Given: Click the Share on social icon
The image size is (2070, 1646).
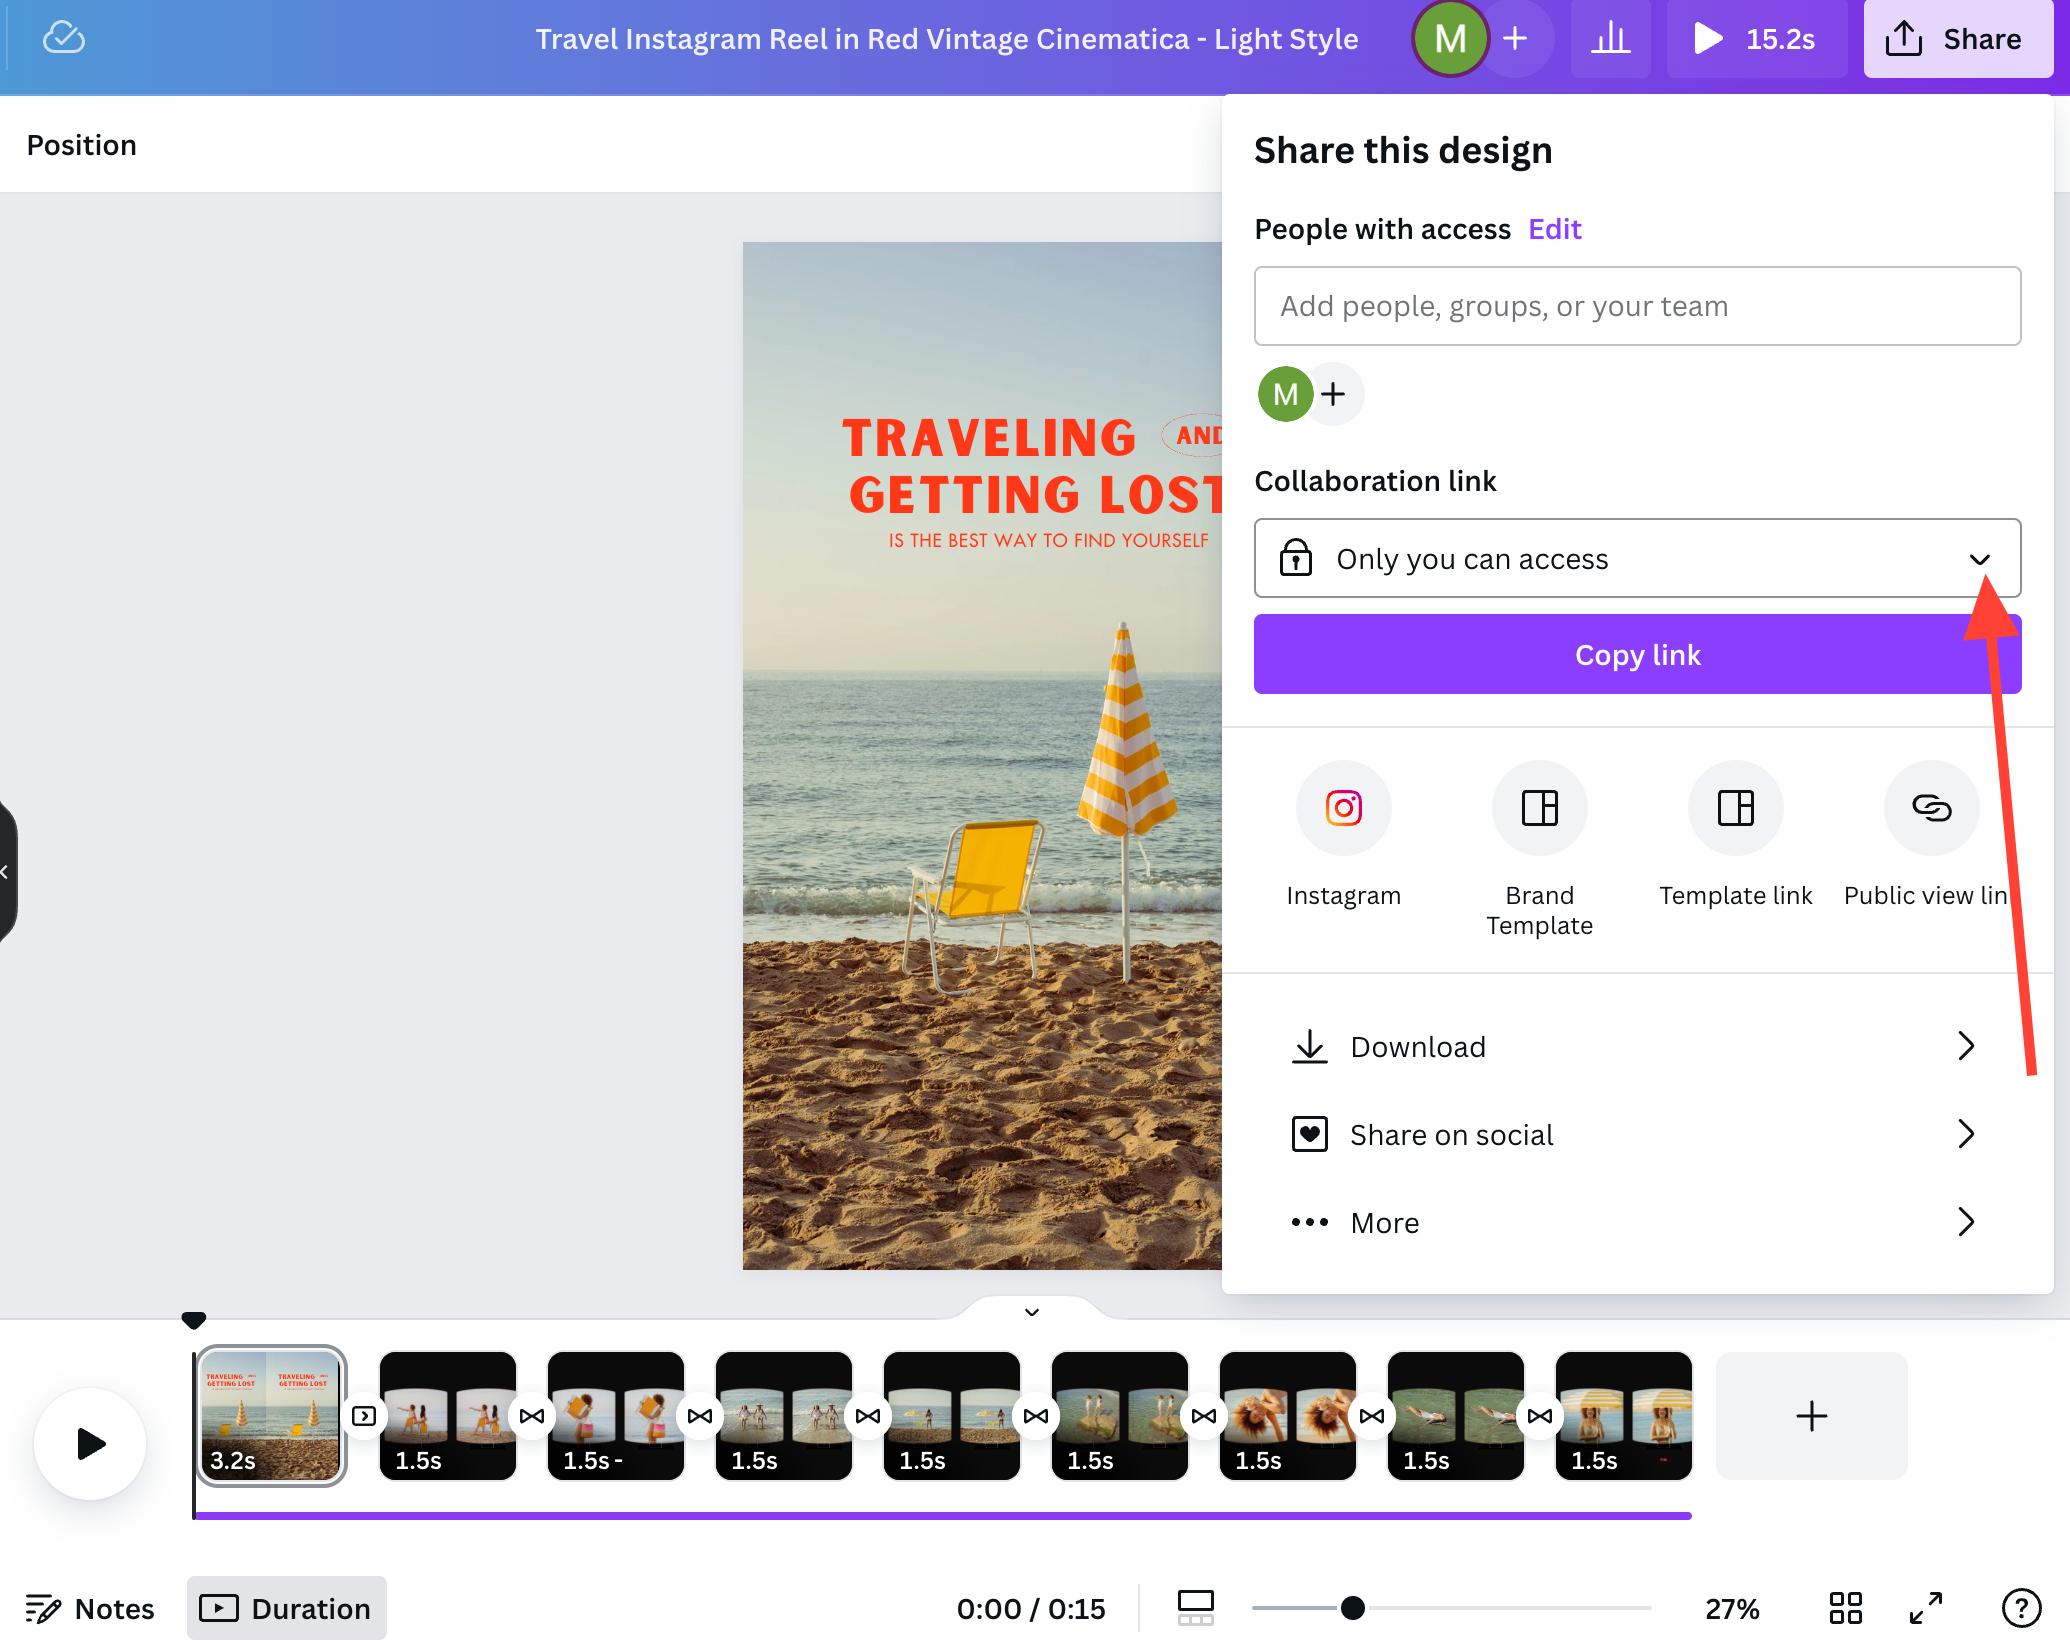Looking at the screenshot, I should (x=1311, y=1134).
